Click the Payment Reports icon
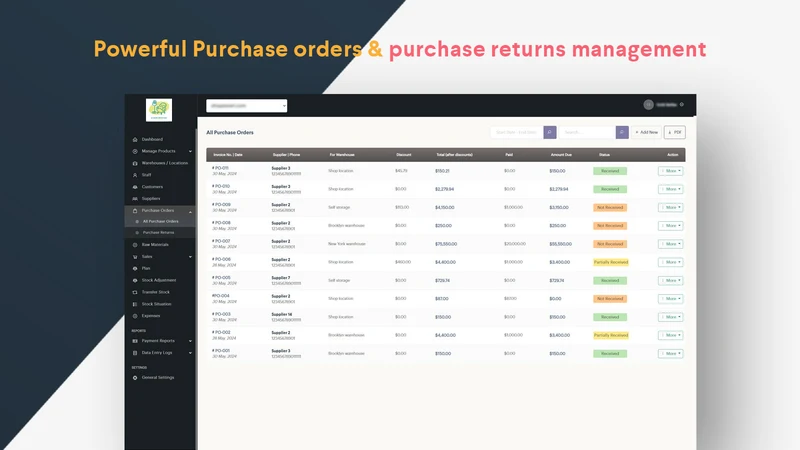This screenshot has height=450, width=800. point(135,341)
